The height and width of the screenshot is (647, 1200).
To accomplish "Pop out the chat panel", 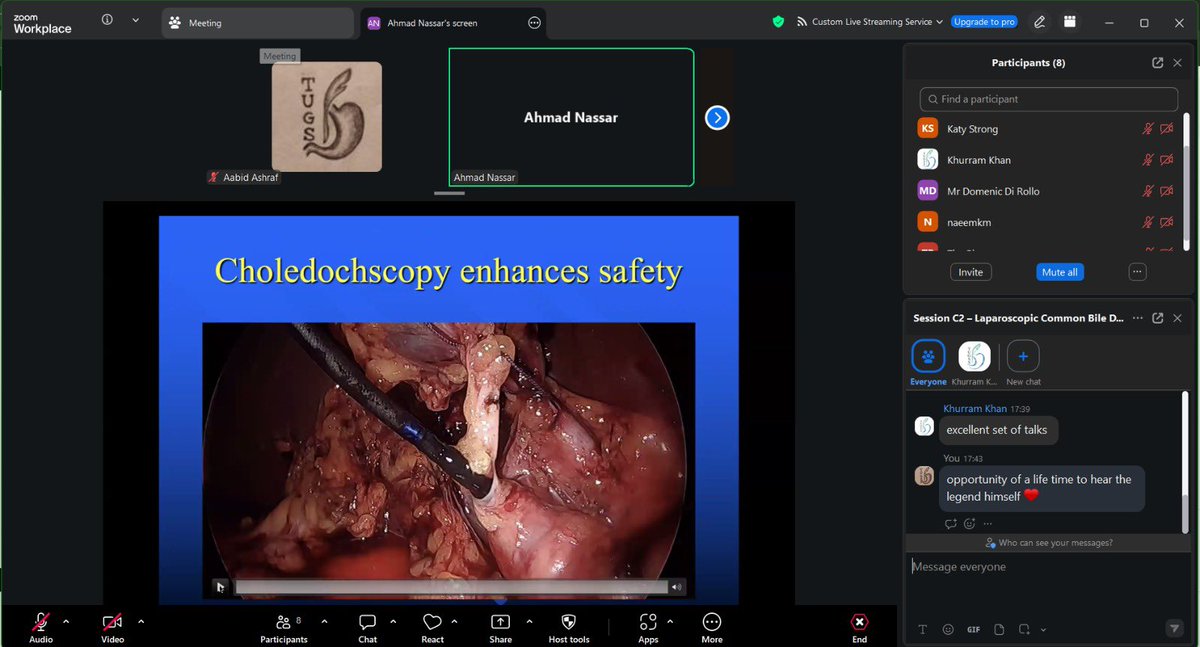I will pos(1157,318).
